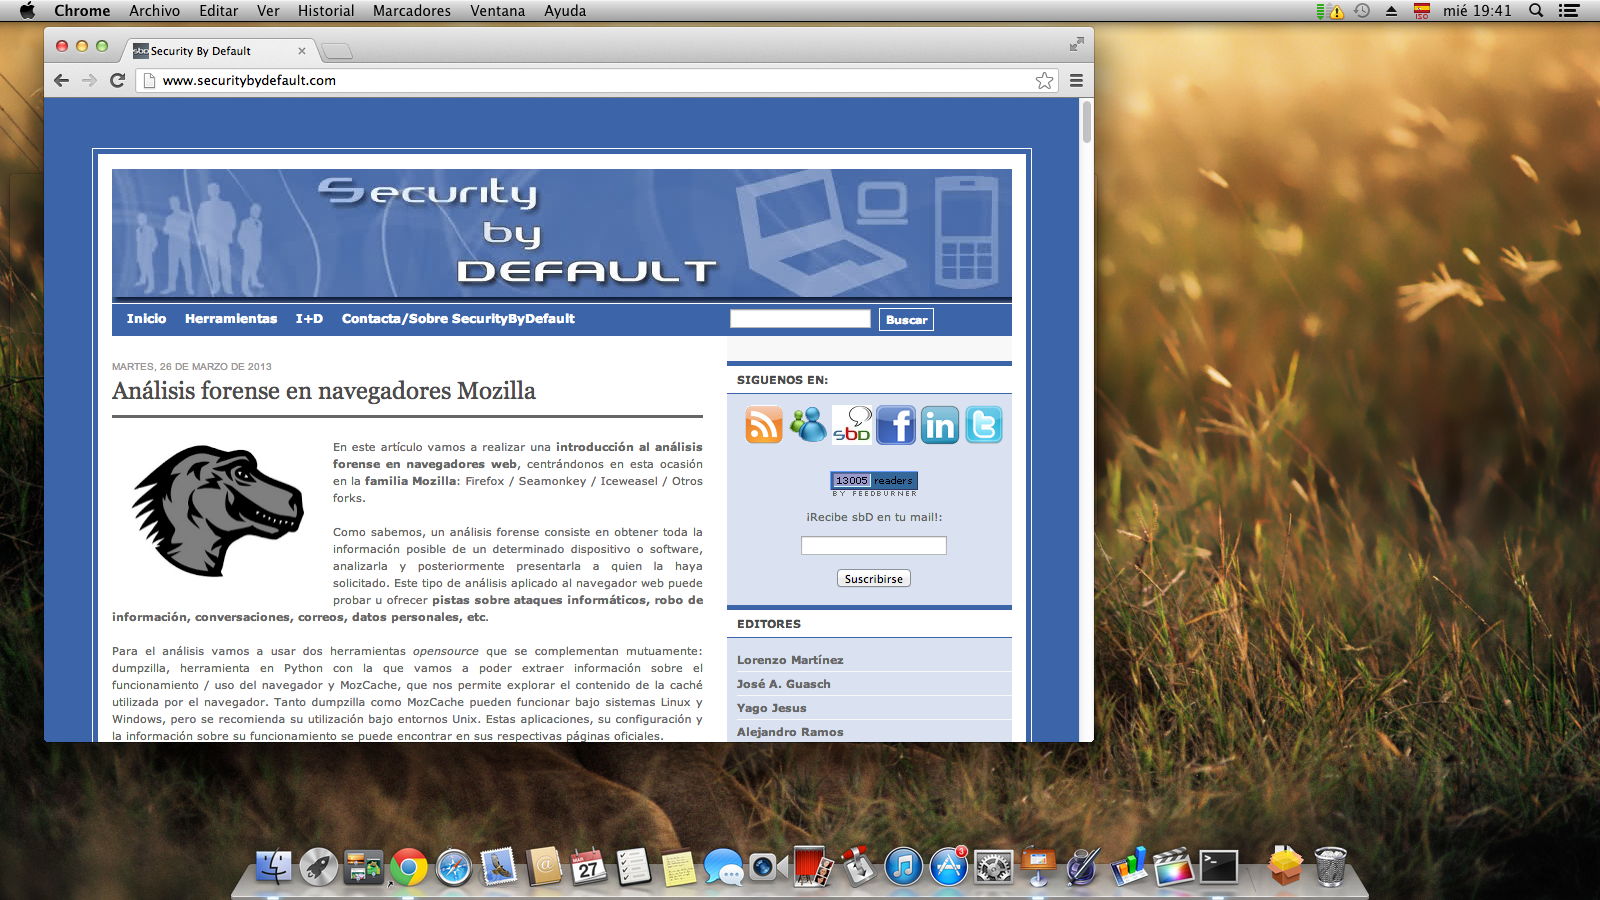Screen dimensions: 1600x900
Task: Open Contacts address book in Dock
Action: pos(543,867)
